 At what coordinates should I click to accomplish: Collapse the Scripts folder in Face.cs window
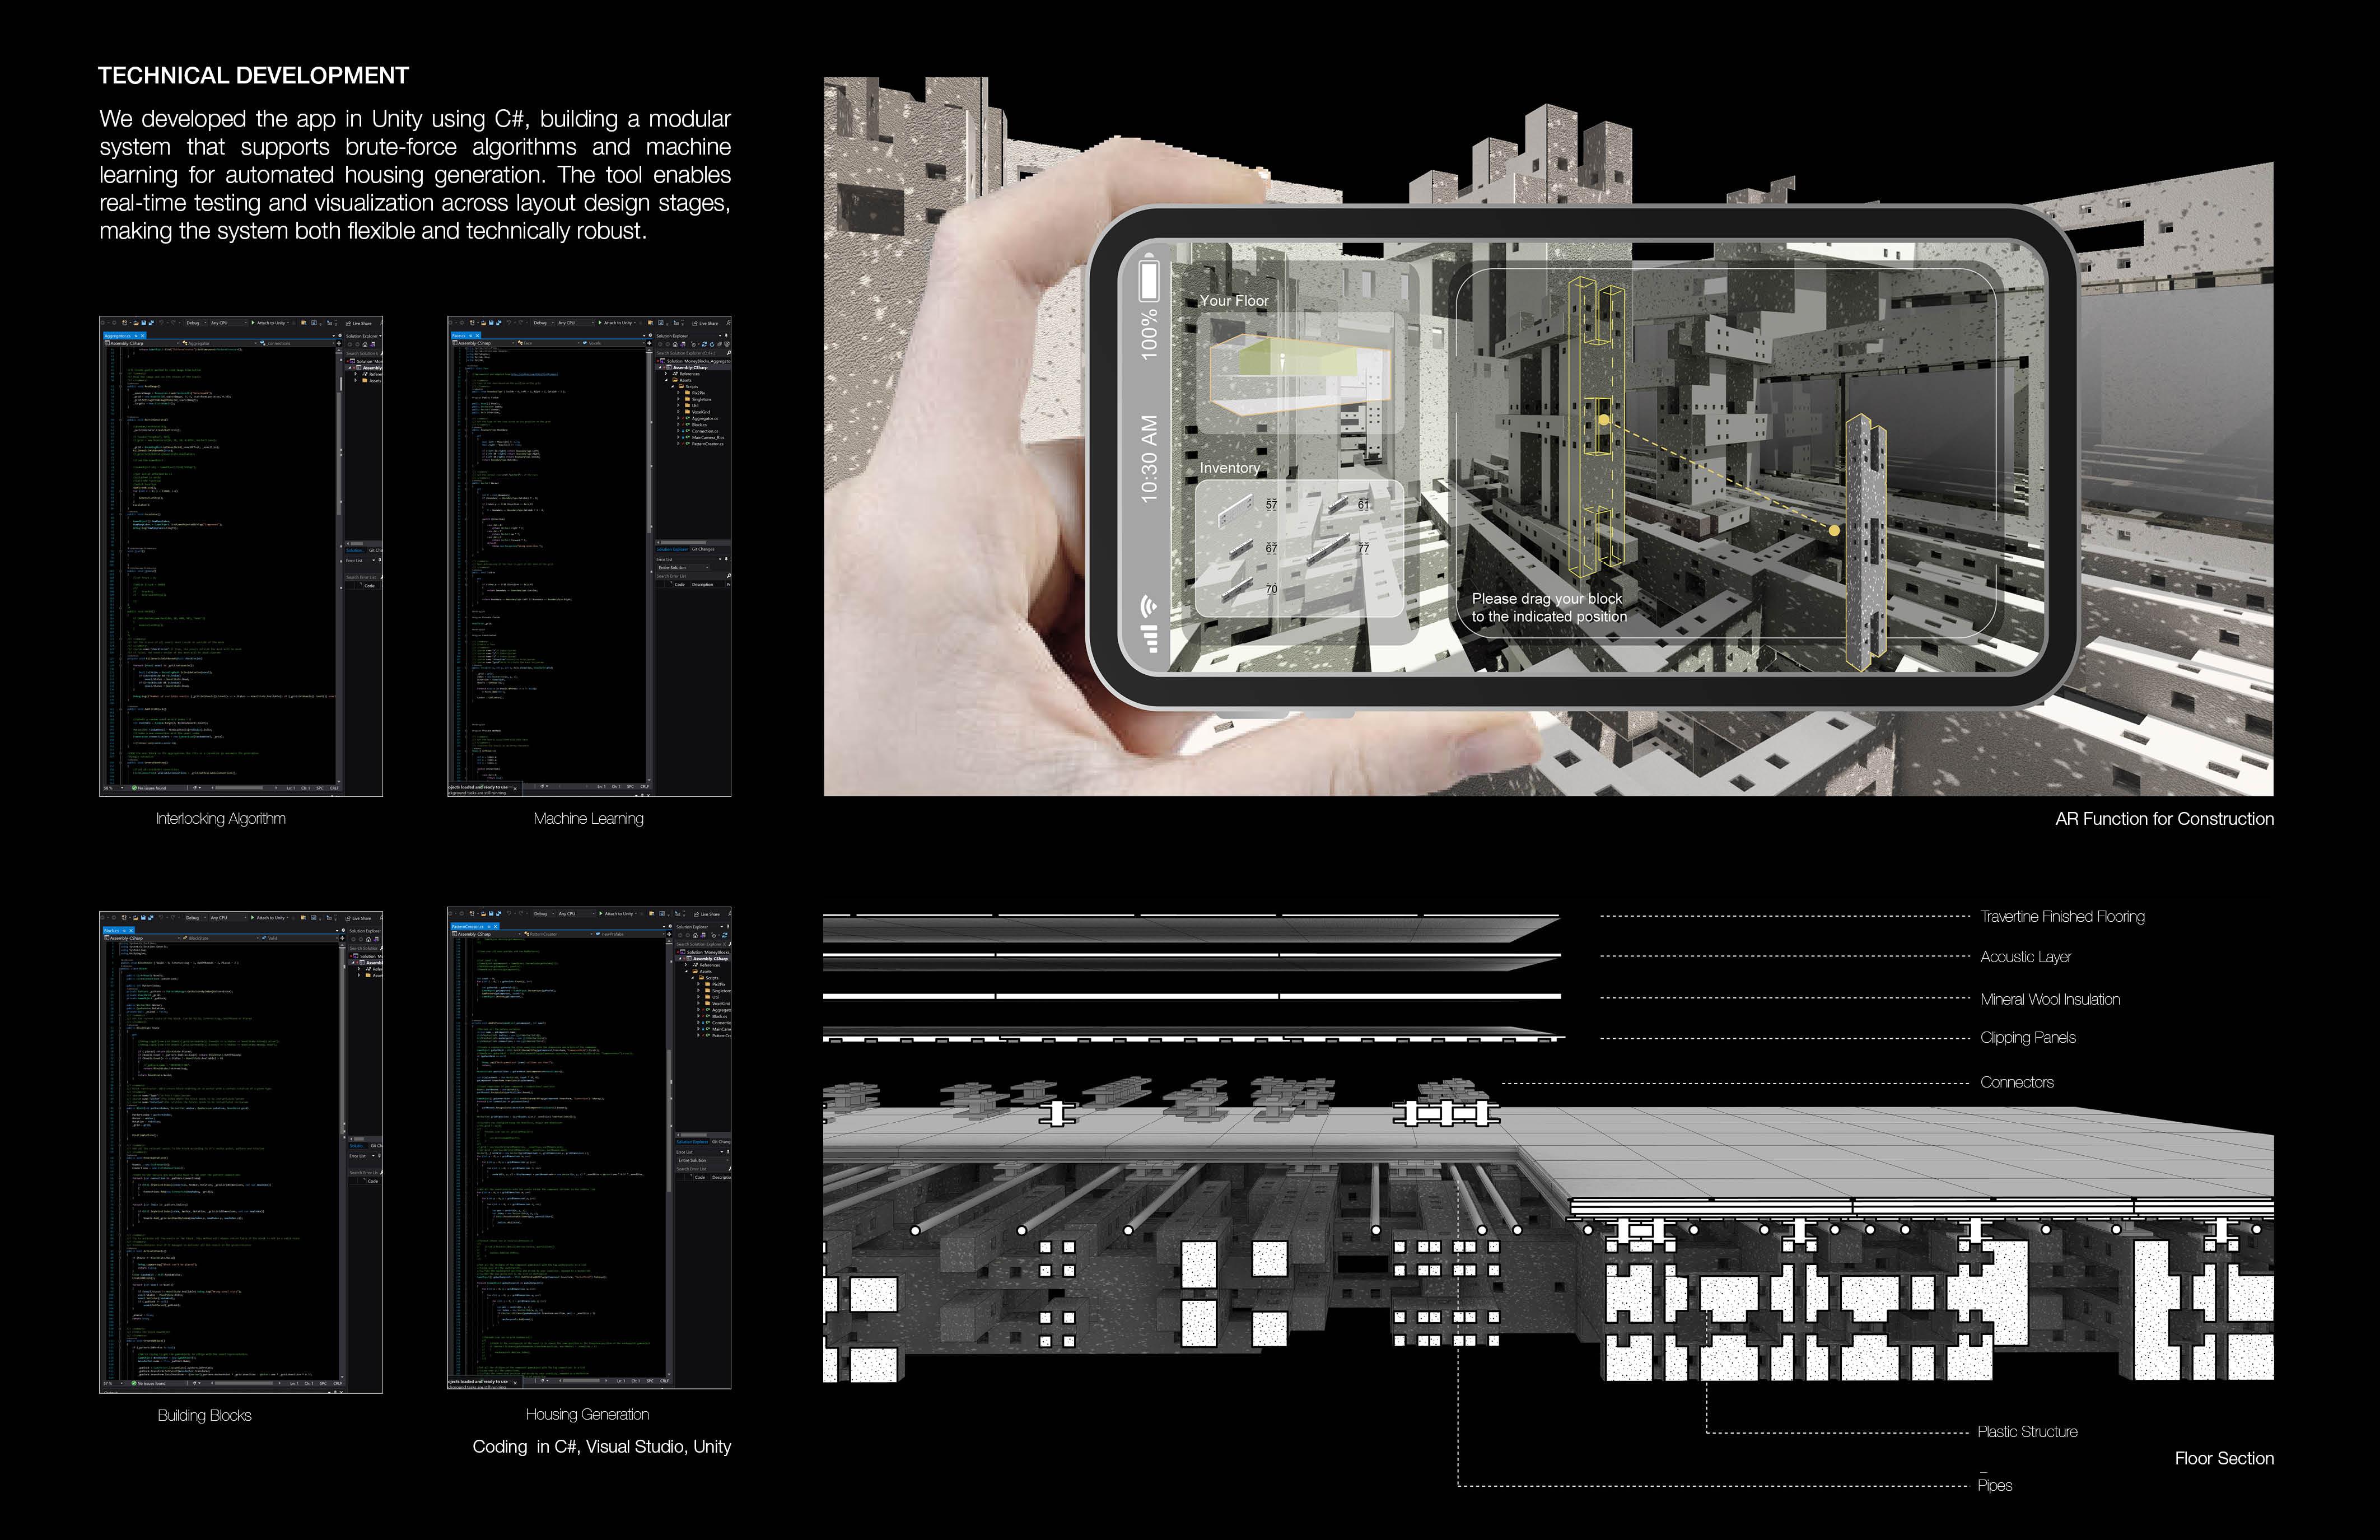coord(673,387)
